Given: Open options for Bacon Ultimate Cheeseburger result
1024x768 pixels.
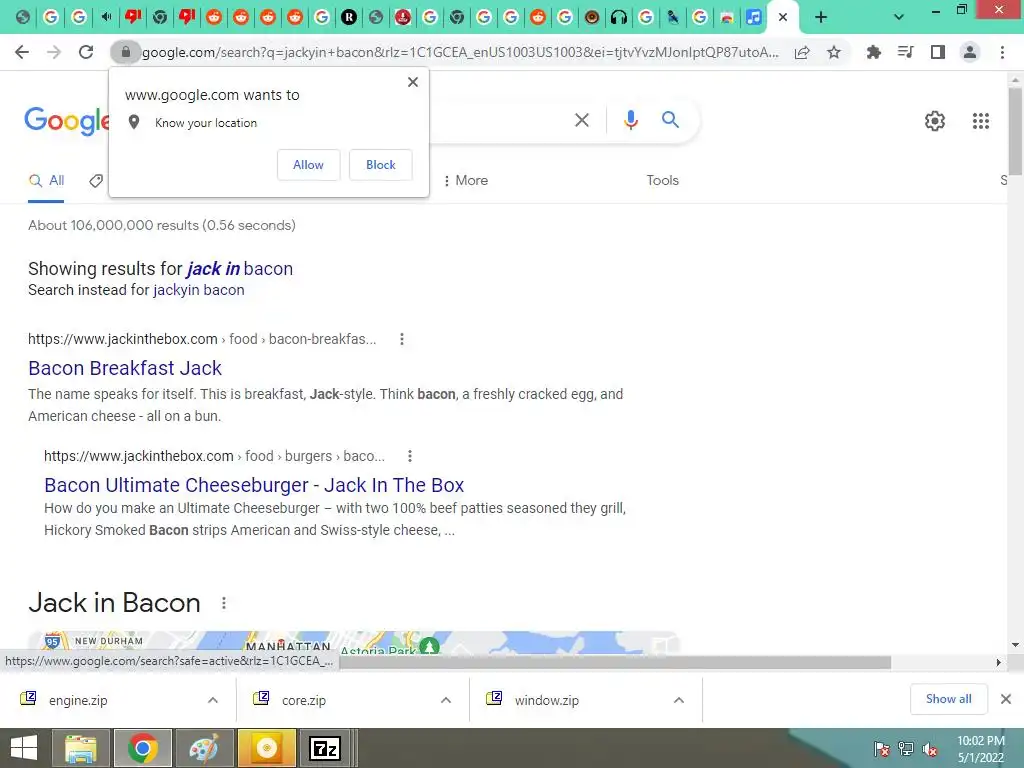Looking at the screenshot, I should [x=409, y=456].
